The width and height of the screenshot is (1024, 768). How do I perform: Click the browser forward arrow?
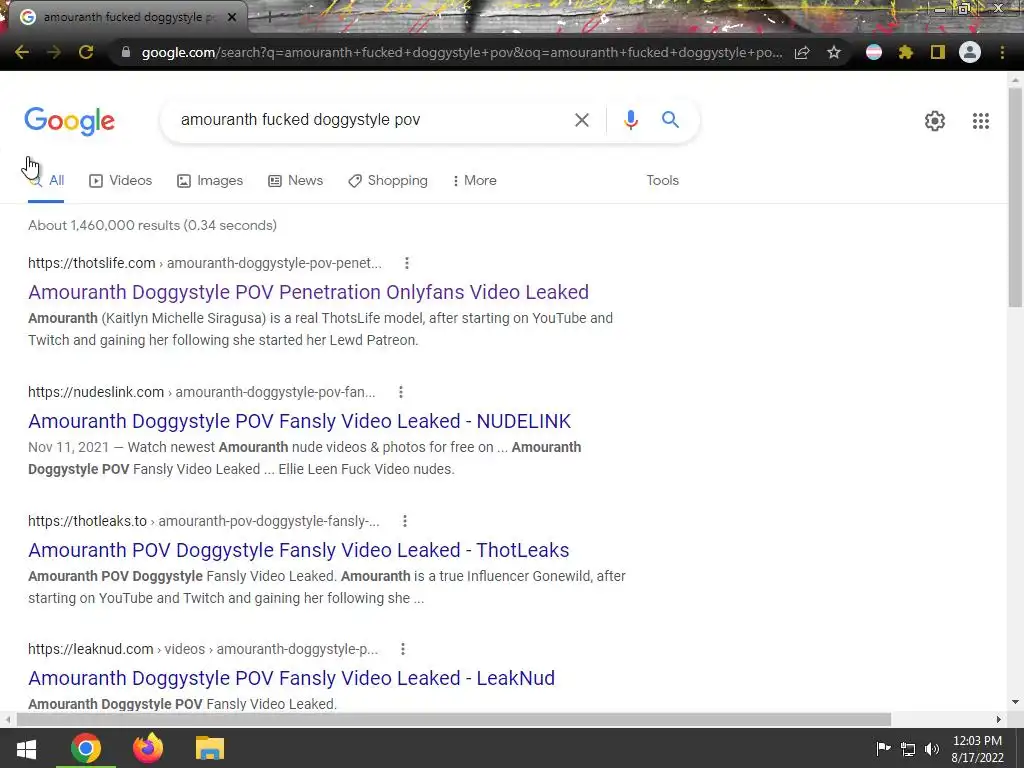pos(54,52)
